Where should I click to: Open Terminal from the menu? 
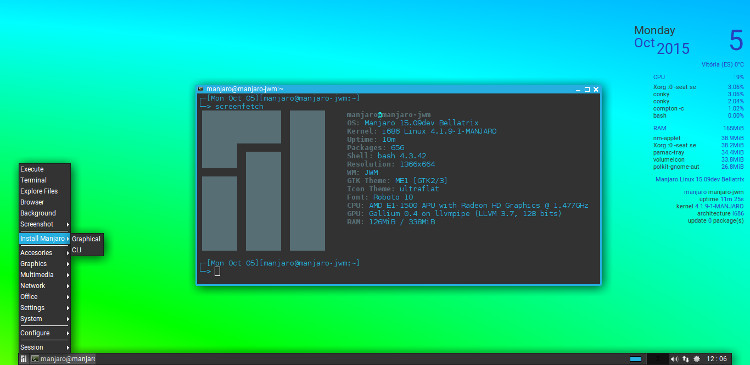tap(44, 180)
